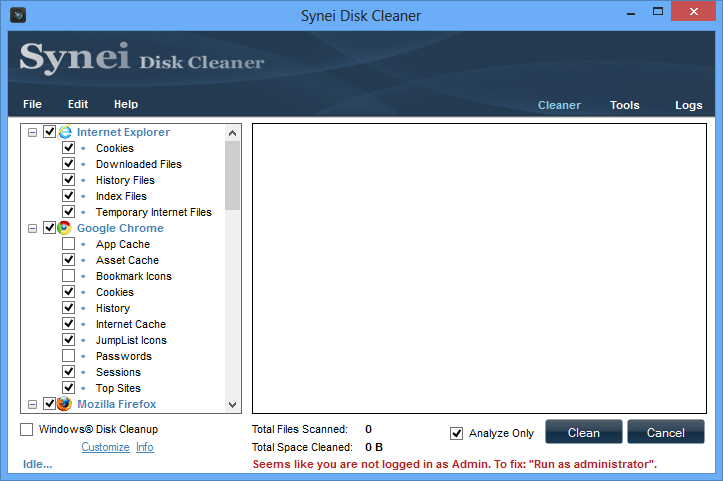Enable the Passwords checkbox
This screenshot has height=481, width=723.
68,356
